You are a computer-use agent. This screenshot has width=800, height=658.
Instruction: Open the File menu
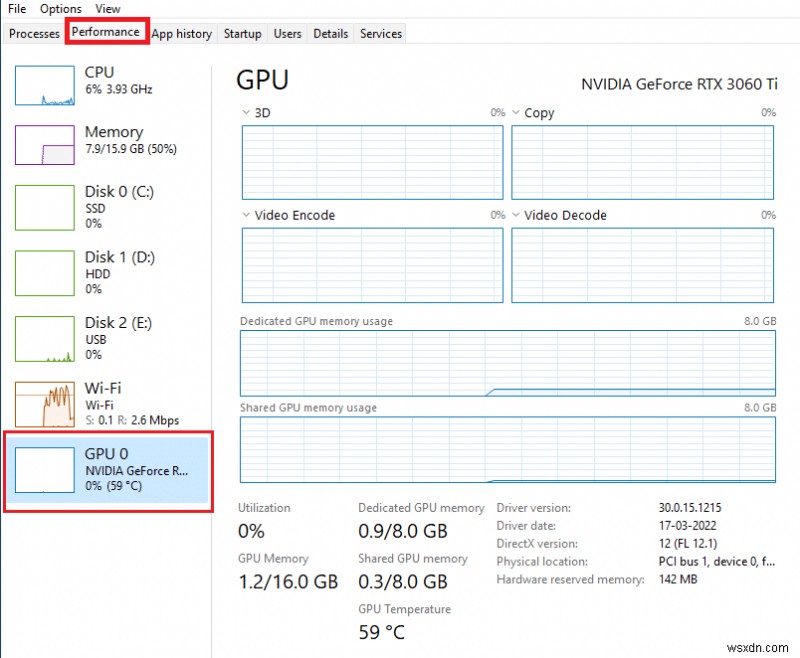(x=17, y=9)
